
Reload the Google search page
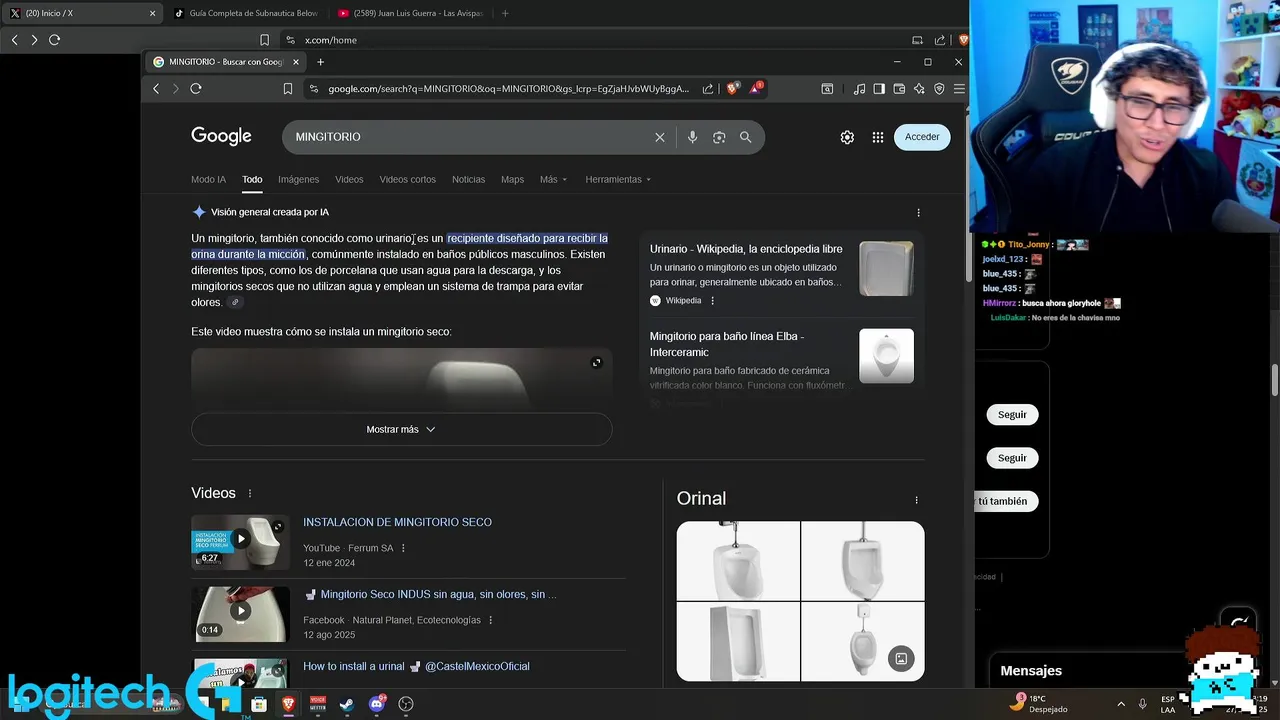[x=196, y=89]
